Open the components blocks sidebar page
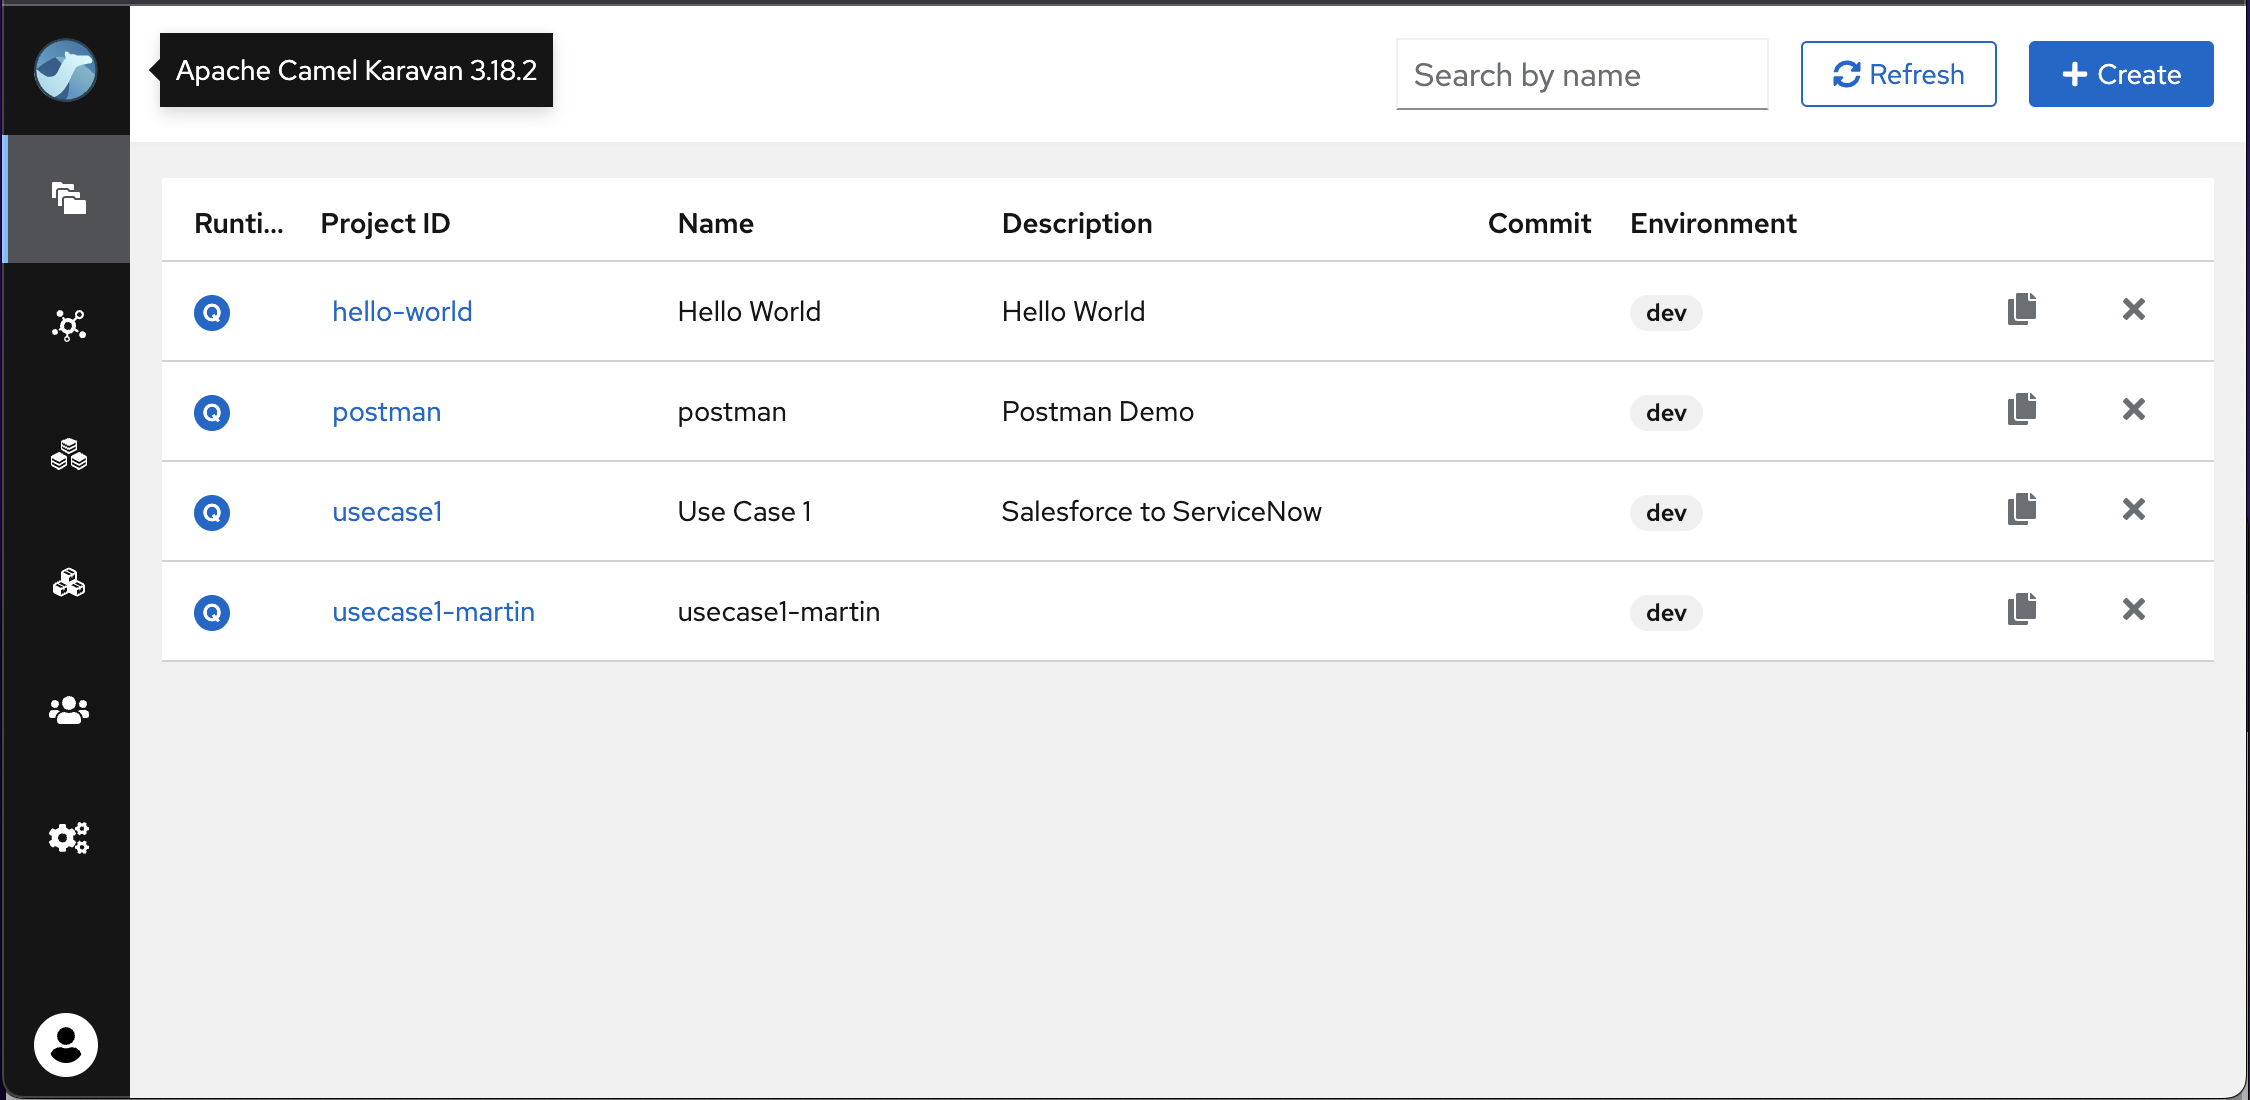The width and height of the screenshot is (2250, 1100). [68, 583]
